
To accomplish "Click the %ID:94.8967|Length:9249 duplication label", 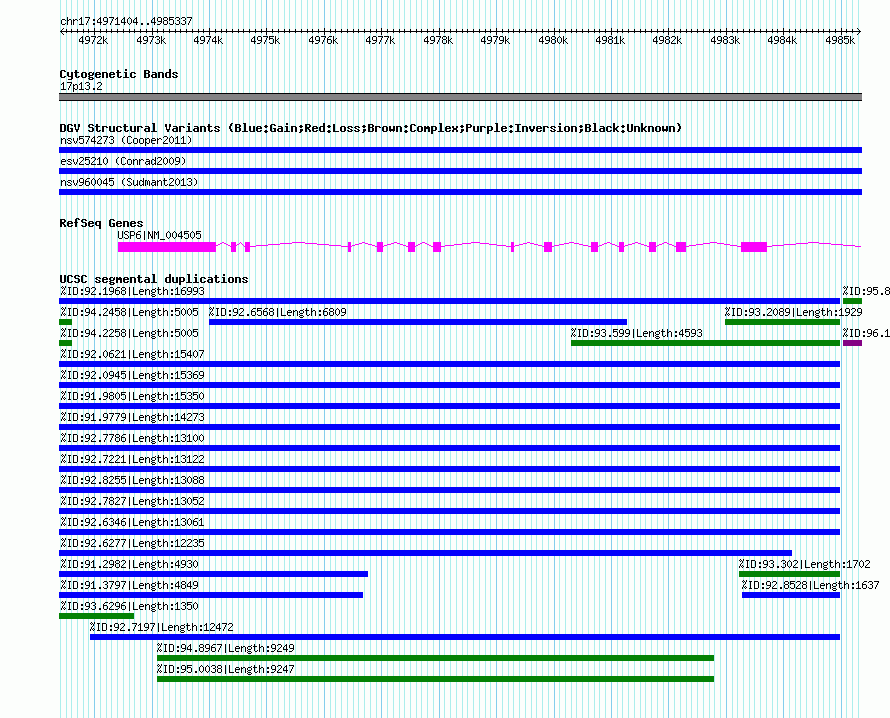I will (x=226, y=648).
